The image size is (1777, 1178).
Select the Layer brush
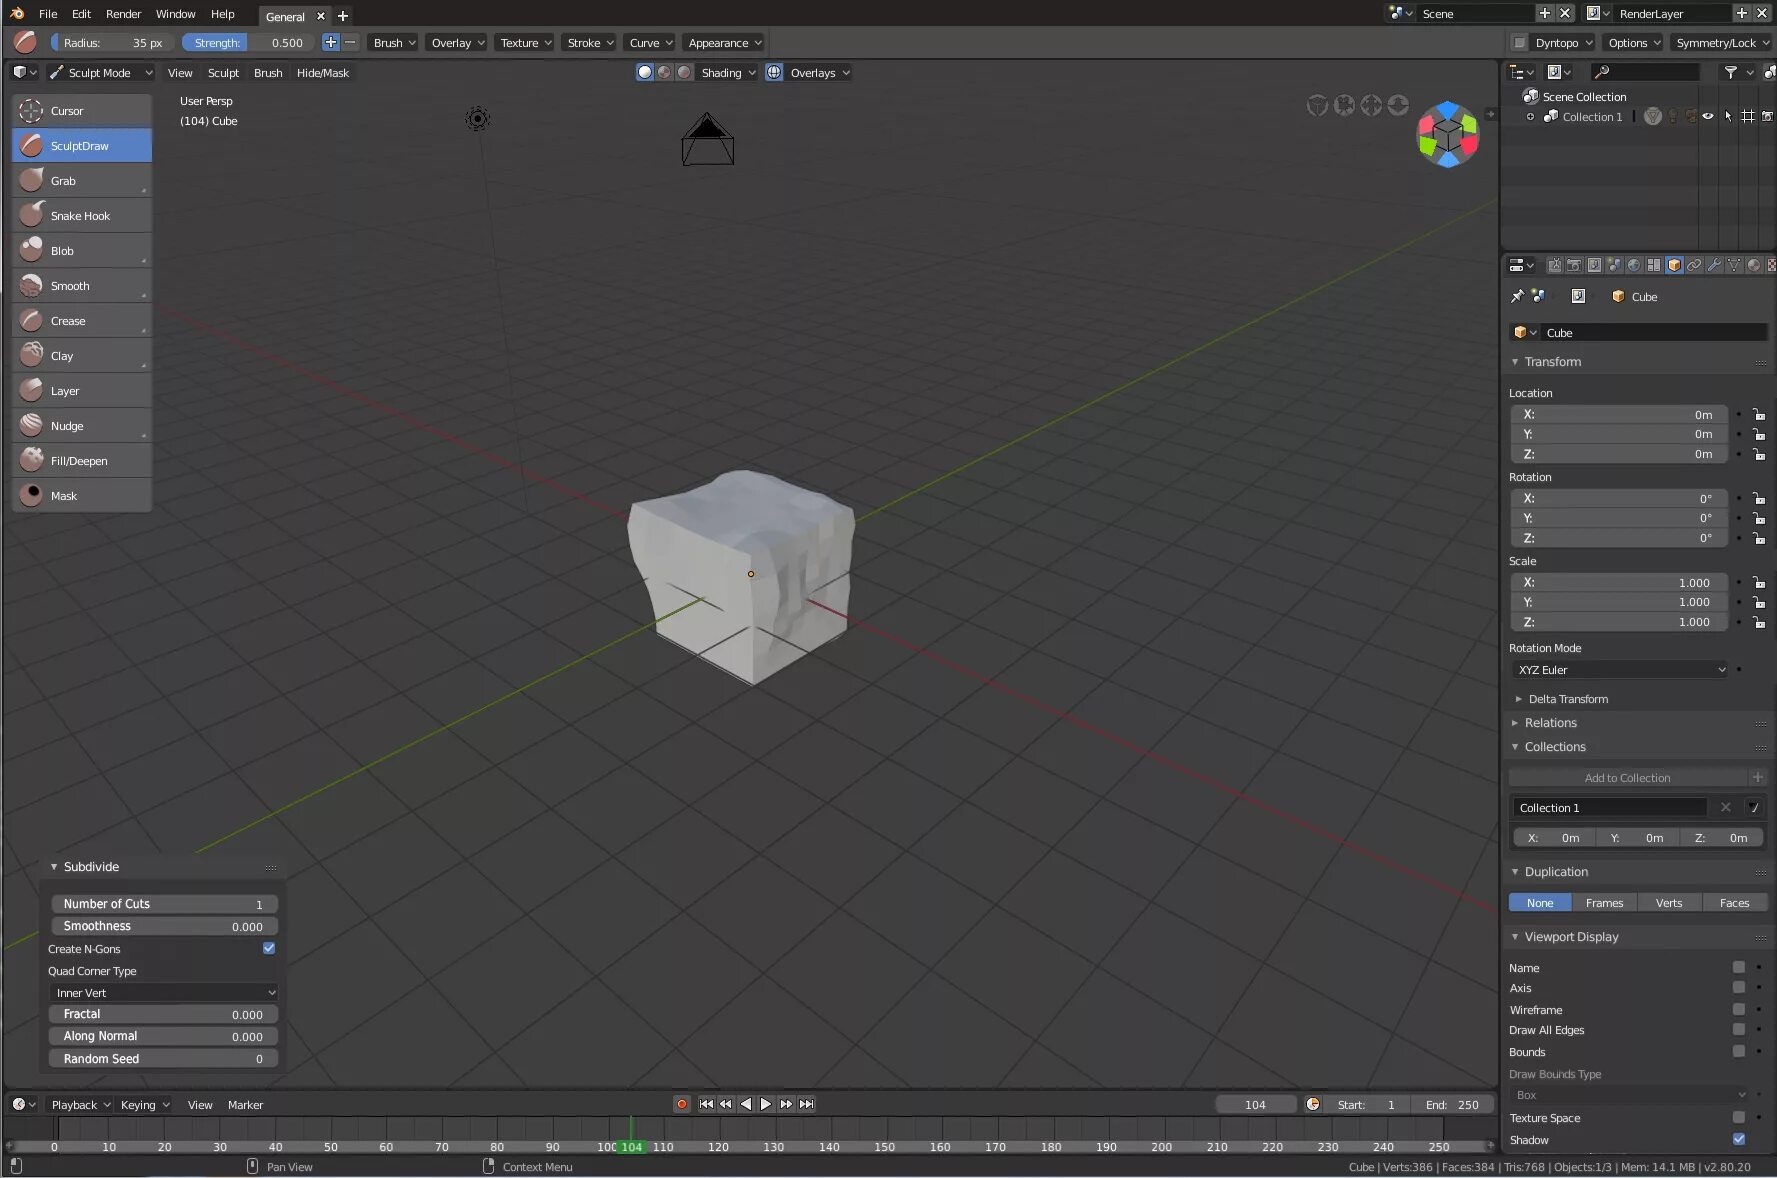click(x=82, y=391)
